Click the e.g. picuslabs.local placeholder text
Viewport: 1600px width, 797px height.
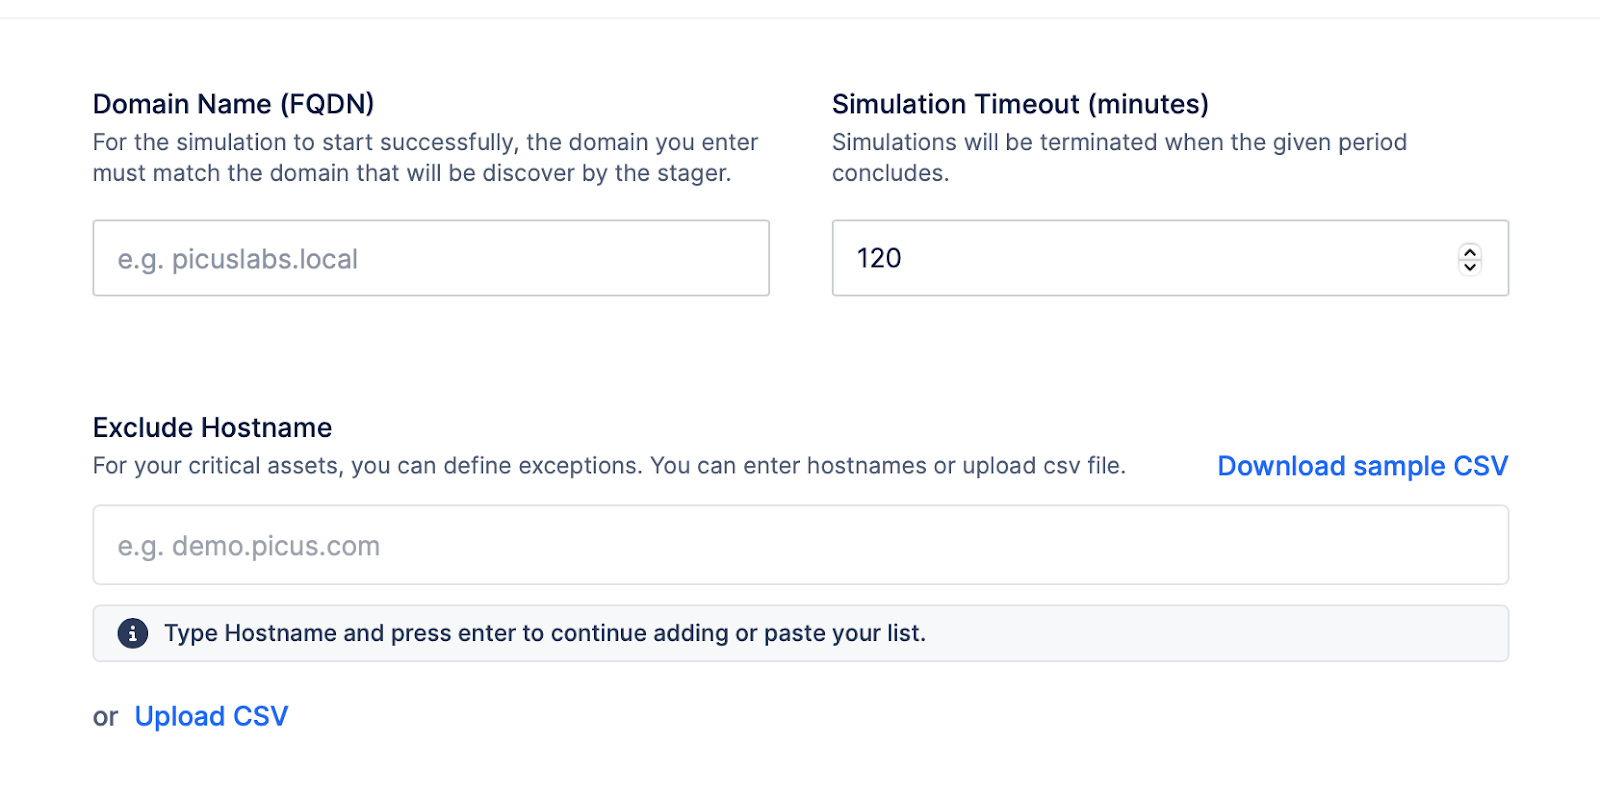[238, 259]
